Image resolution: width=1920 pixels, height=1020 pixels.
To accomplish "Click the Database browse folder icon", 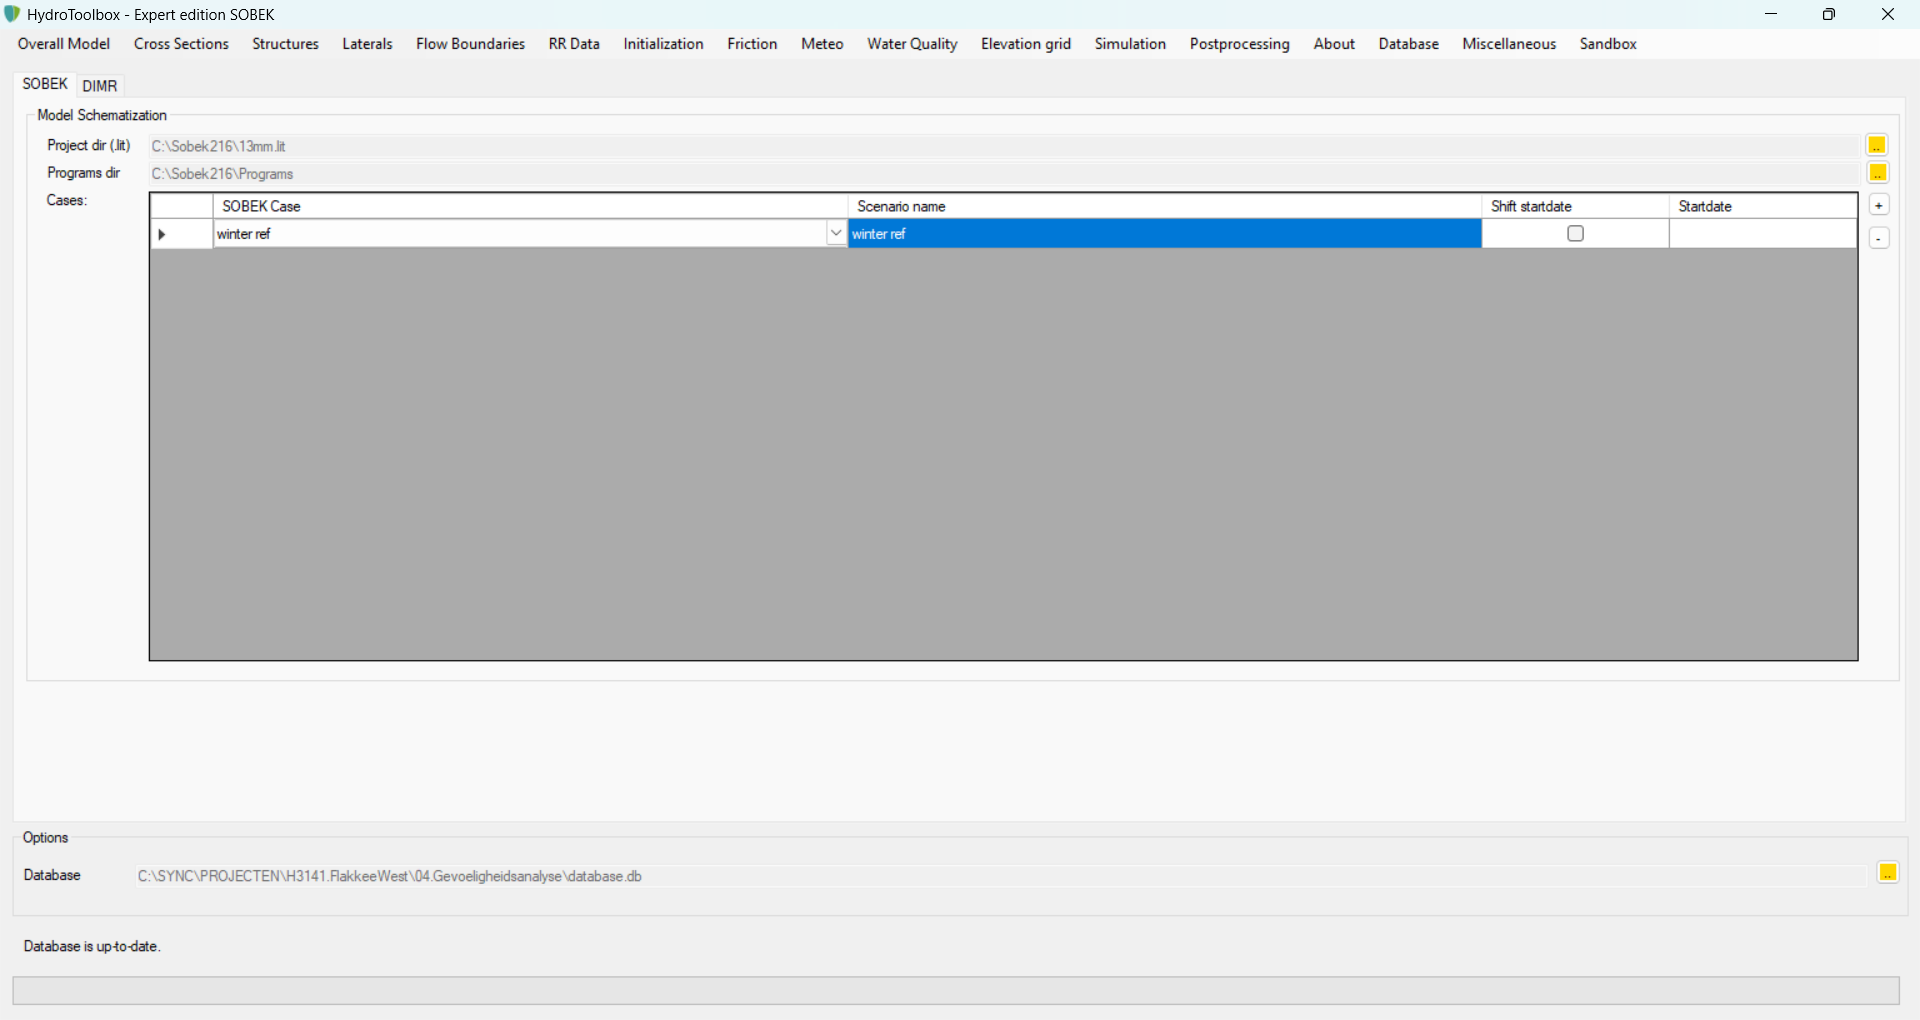I will pyautogui.click(x=1887, y=874).
